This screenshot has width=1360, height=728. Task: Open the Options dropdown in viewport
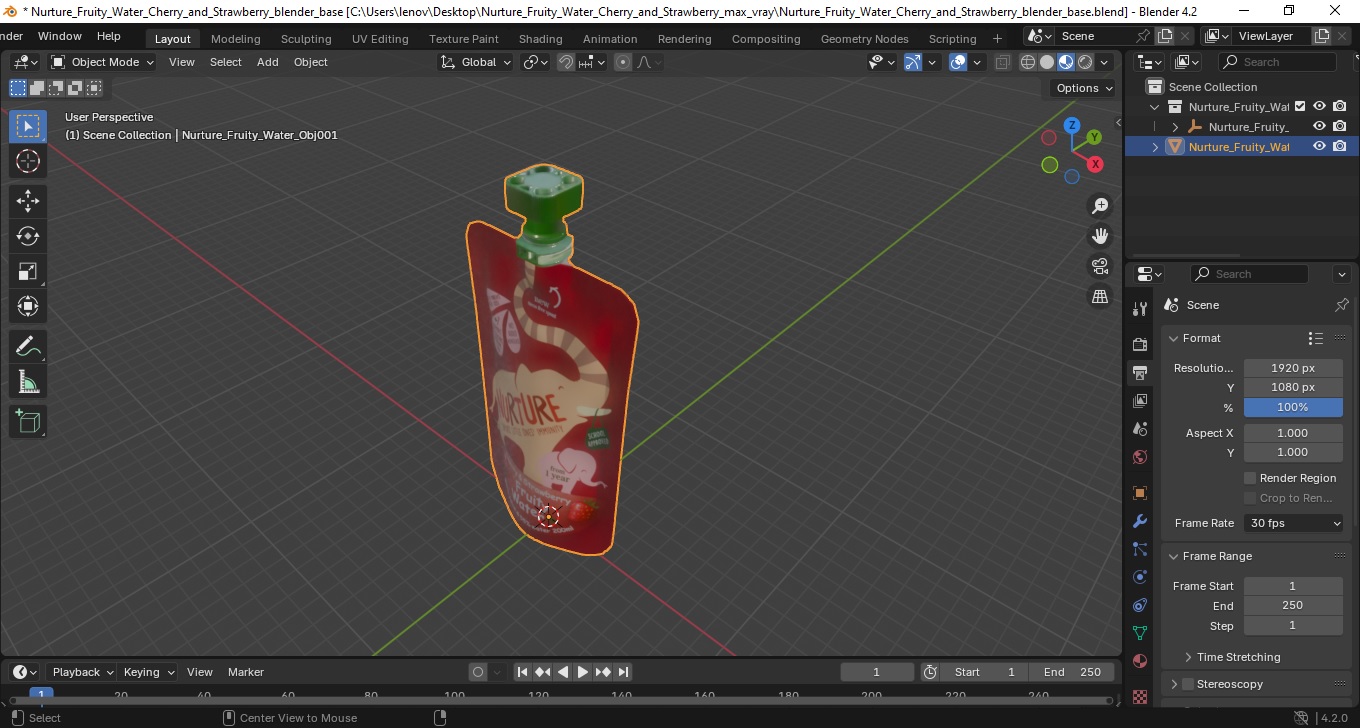pos(1085,88)
